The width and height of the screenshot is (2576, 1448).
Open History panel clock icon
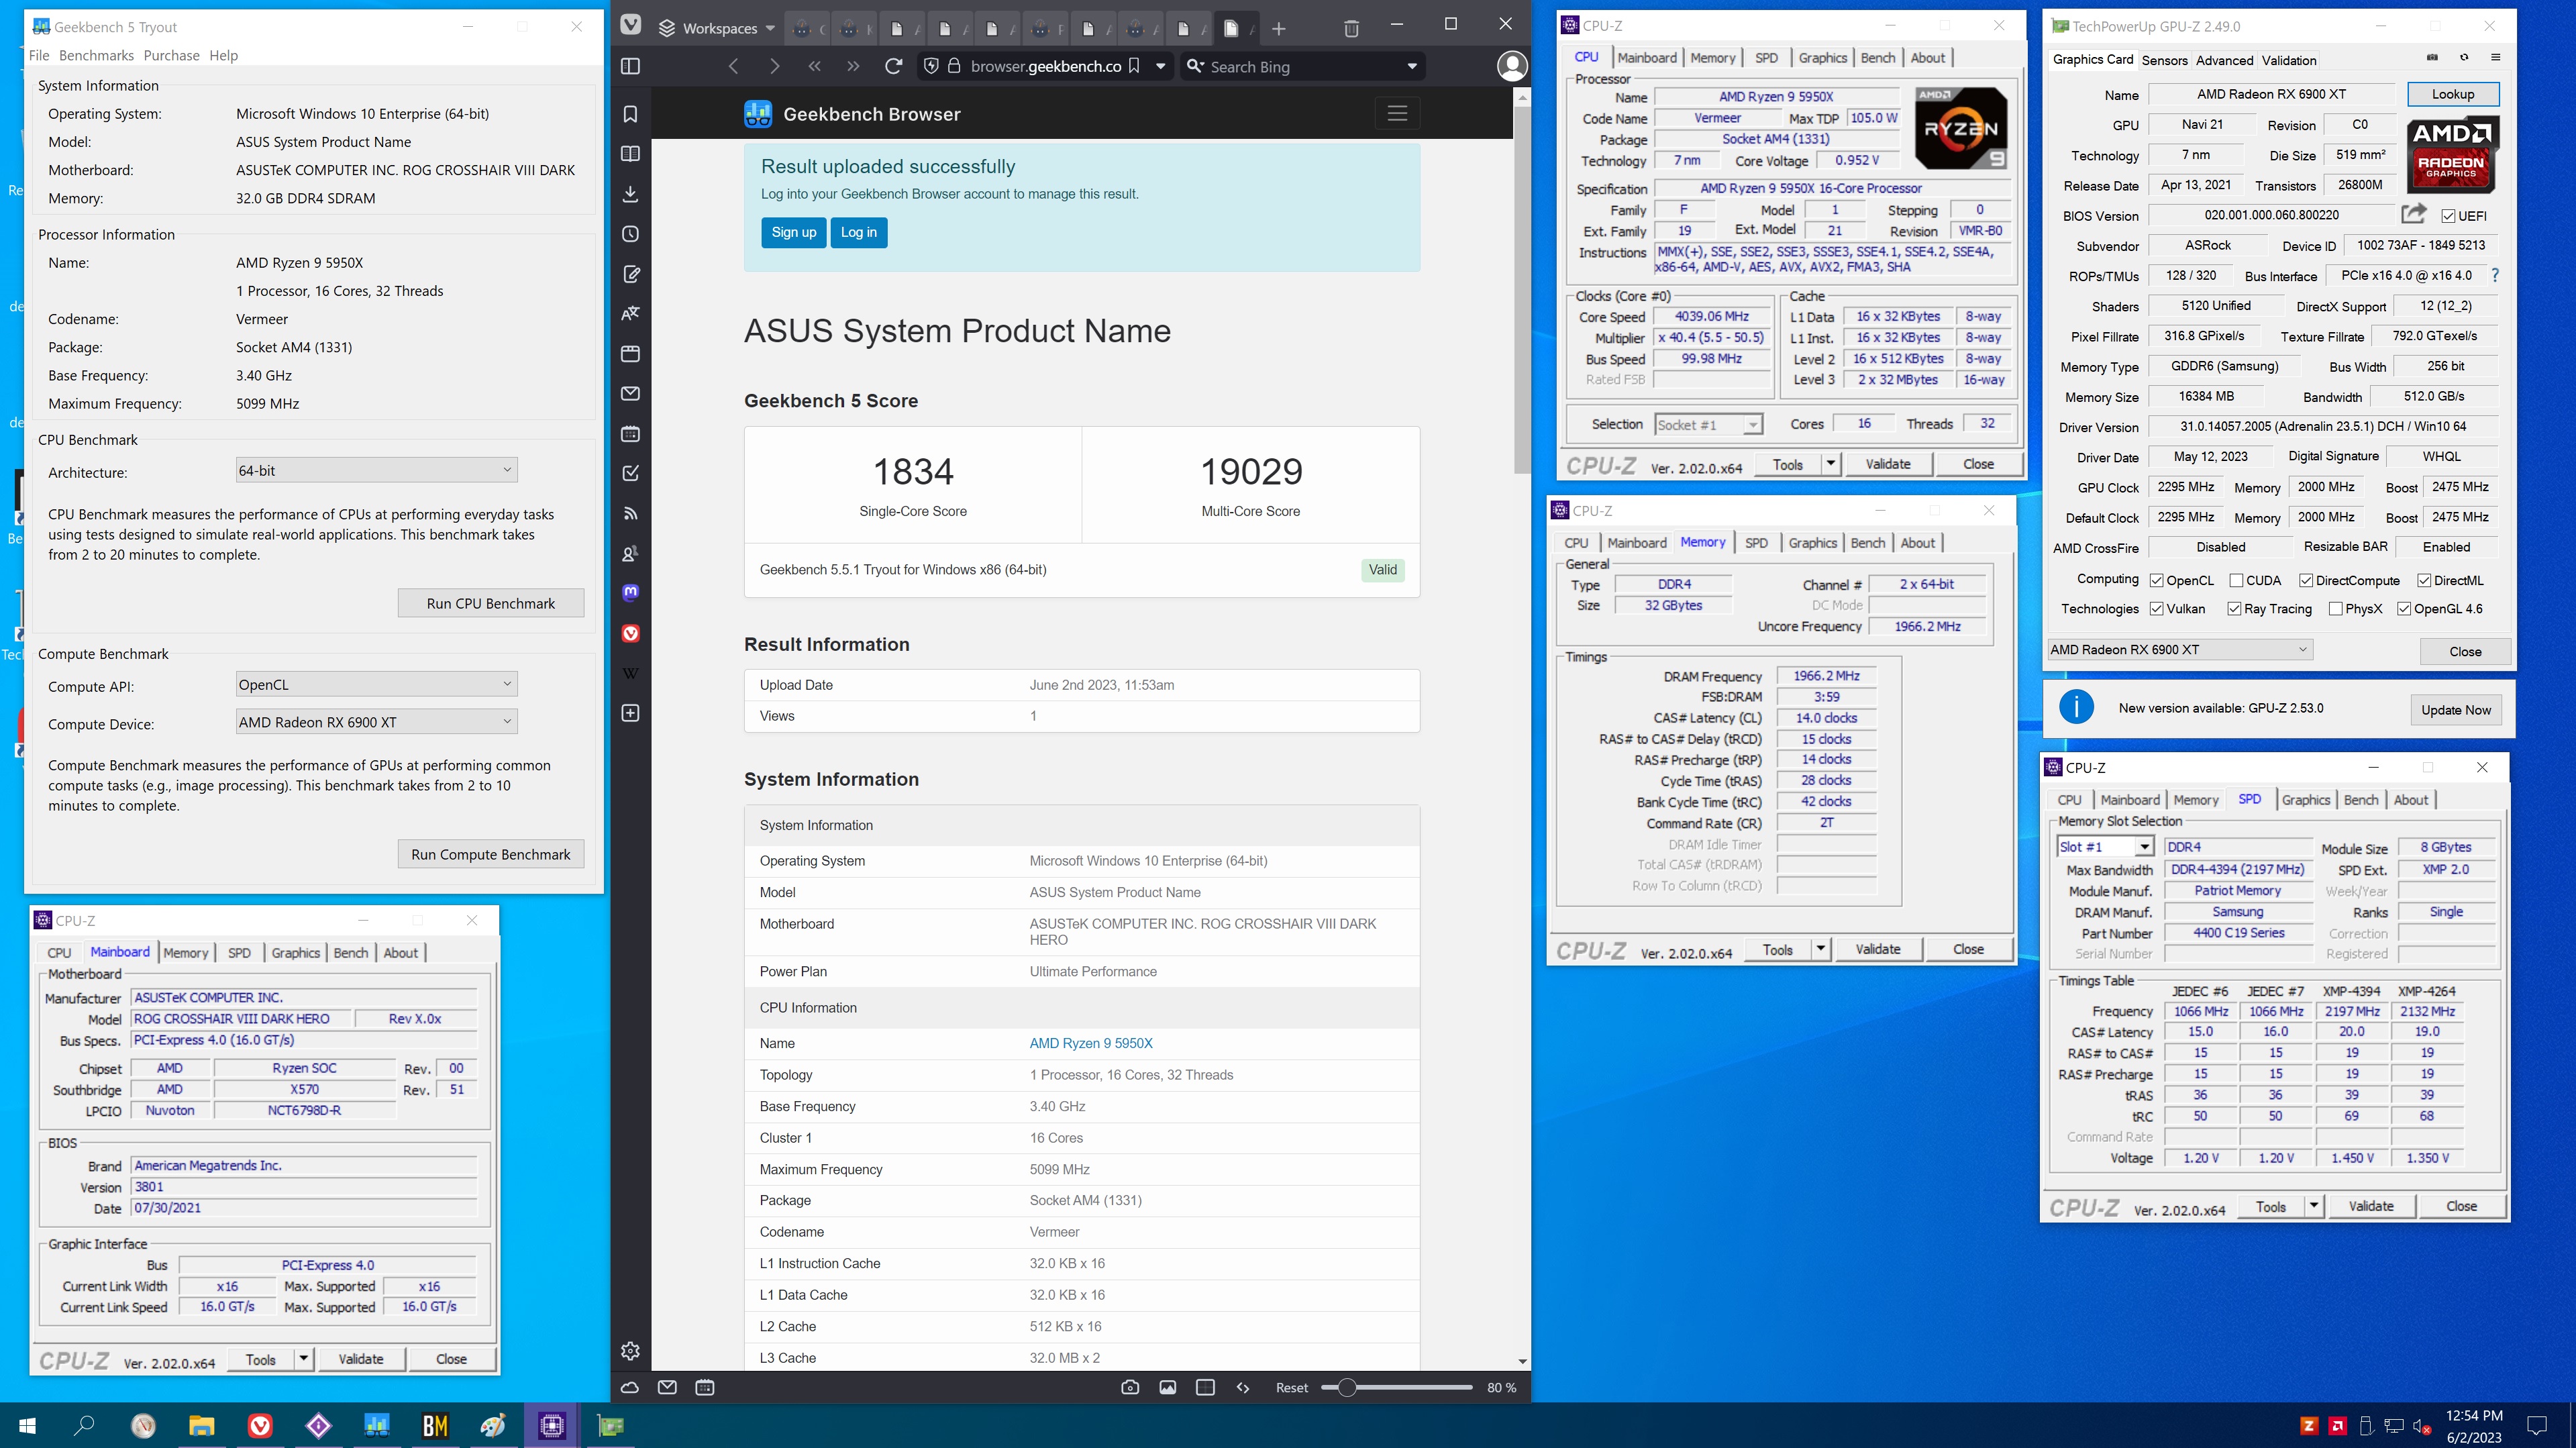630,234
